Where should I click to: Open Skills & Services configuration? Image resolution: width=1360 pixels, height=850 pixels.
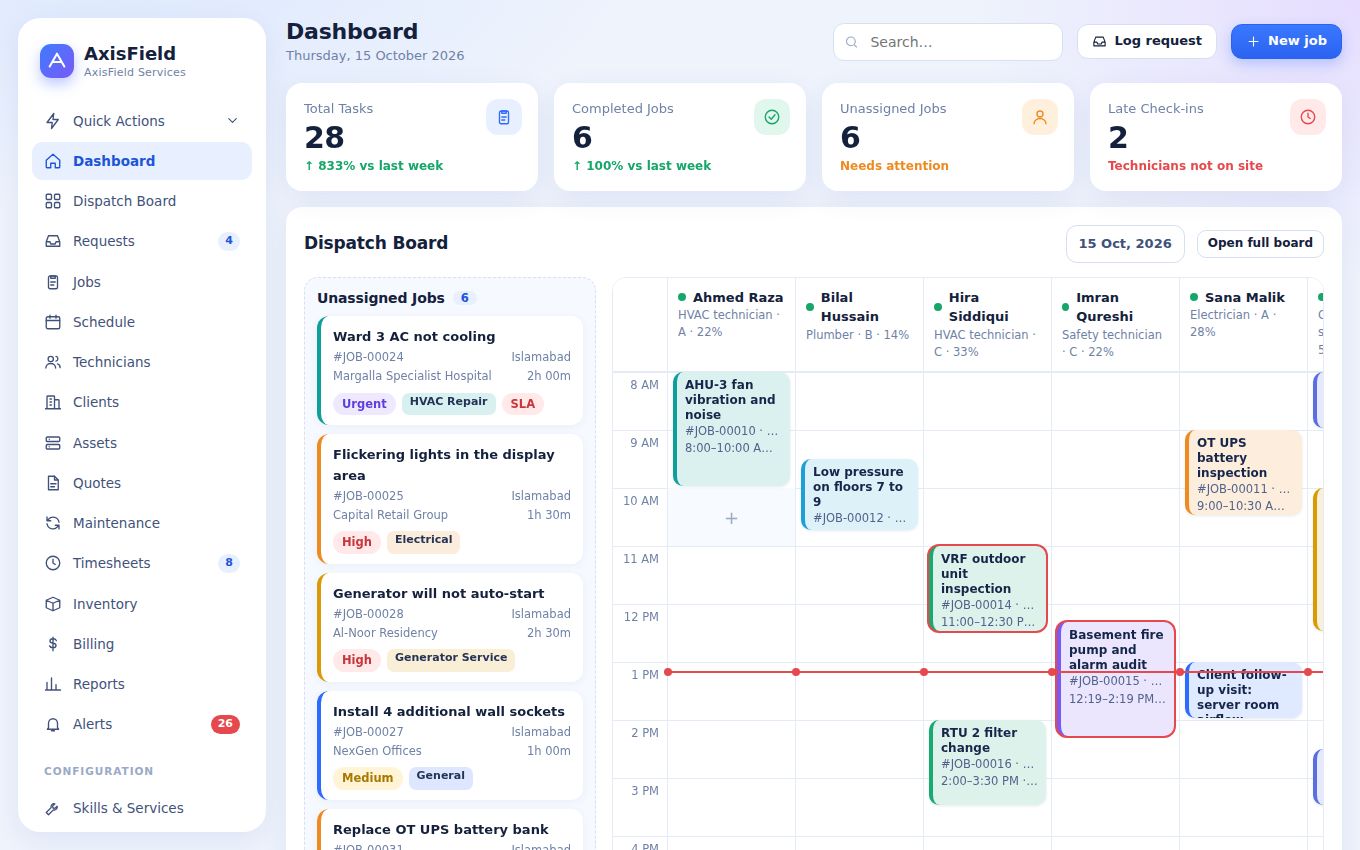pos(142,808)
